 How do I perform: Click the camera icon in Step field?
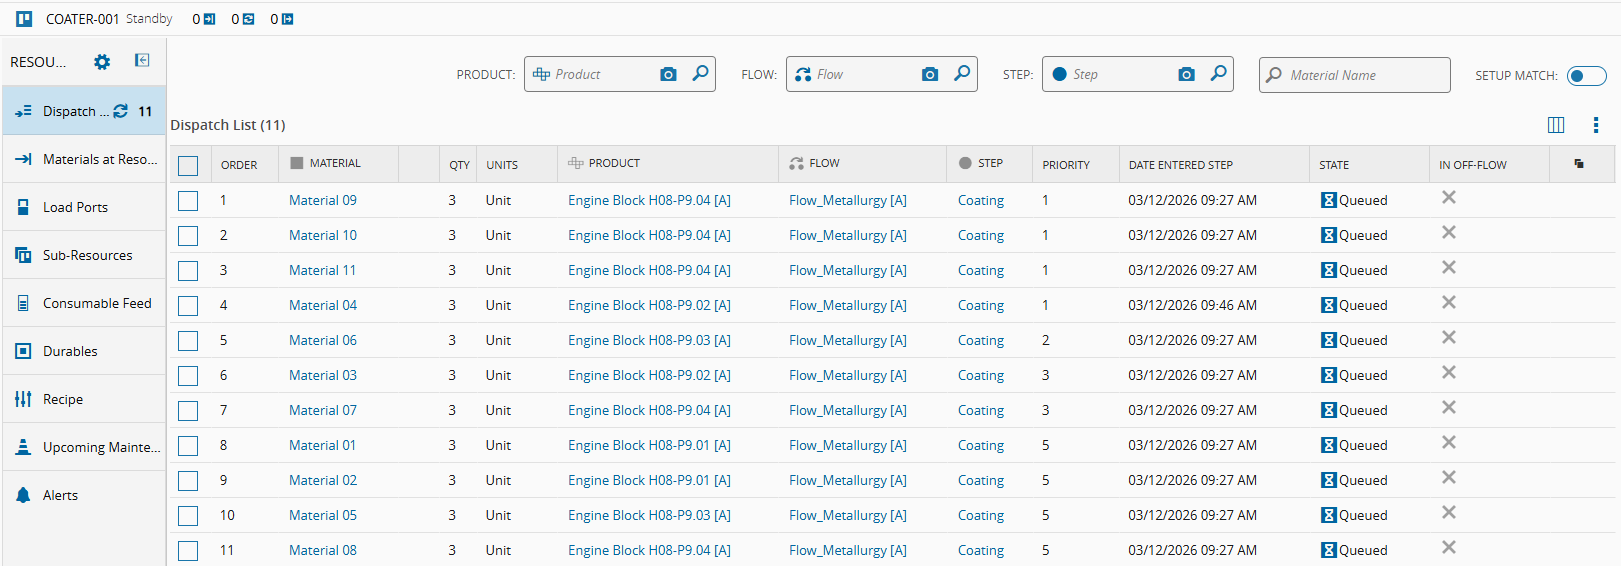[1186, 74]
